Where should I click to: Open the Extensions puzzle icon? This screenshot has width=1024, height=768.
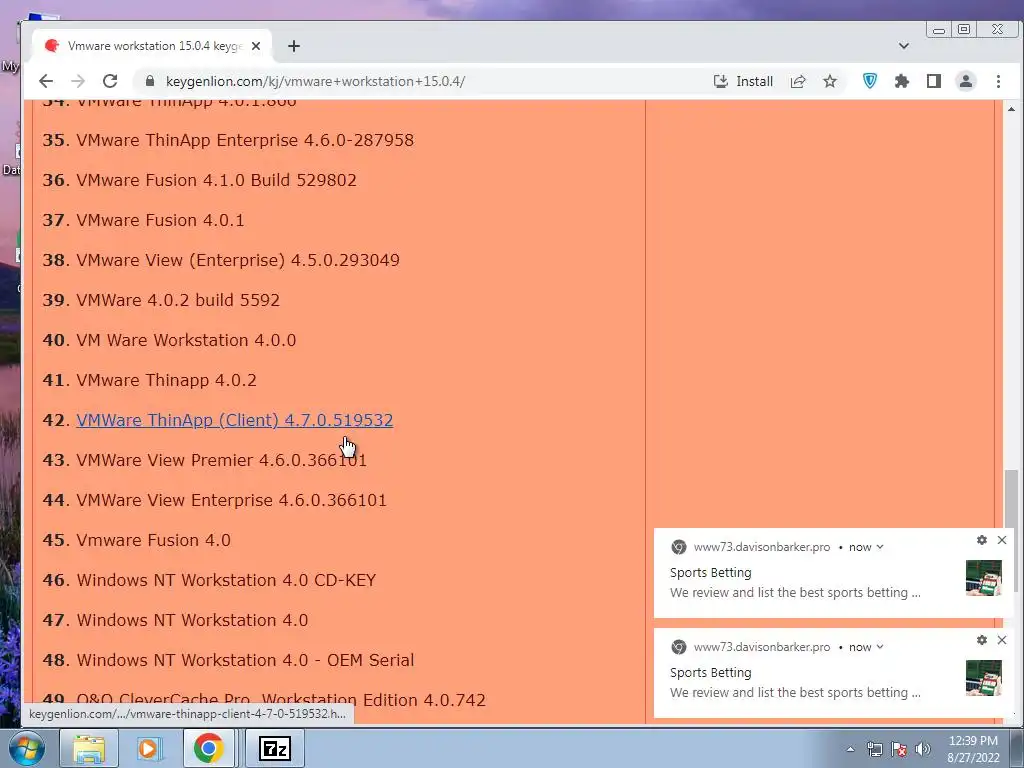(x=902, y=81)
